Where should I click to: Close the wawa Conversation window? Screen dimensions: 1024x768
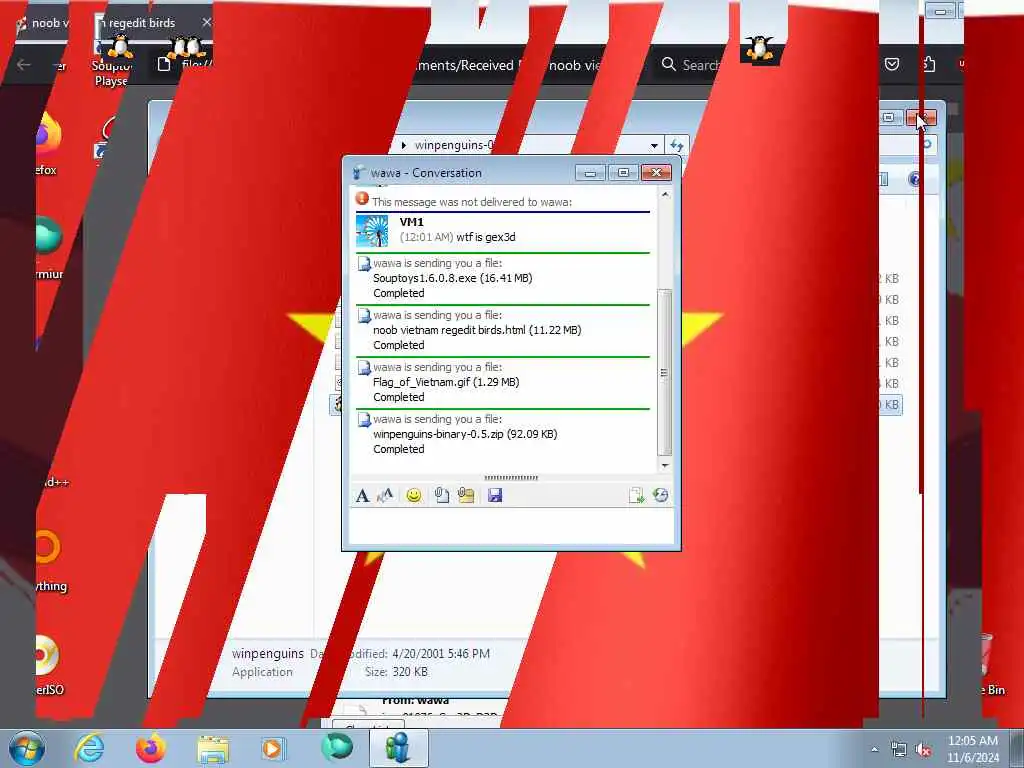coord(656,172)
